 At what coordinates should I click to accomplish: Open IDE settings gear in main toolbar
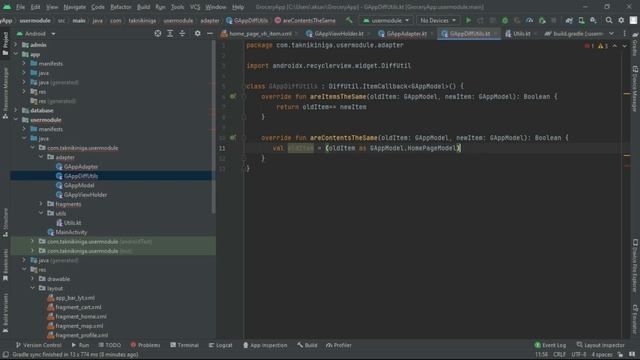[x=621, y=20]
